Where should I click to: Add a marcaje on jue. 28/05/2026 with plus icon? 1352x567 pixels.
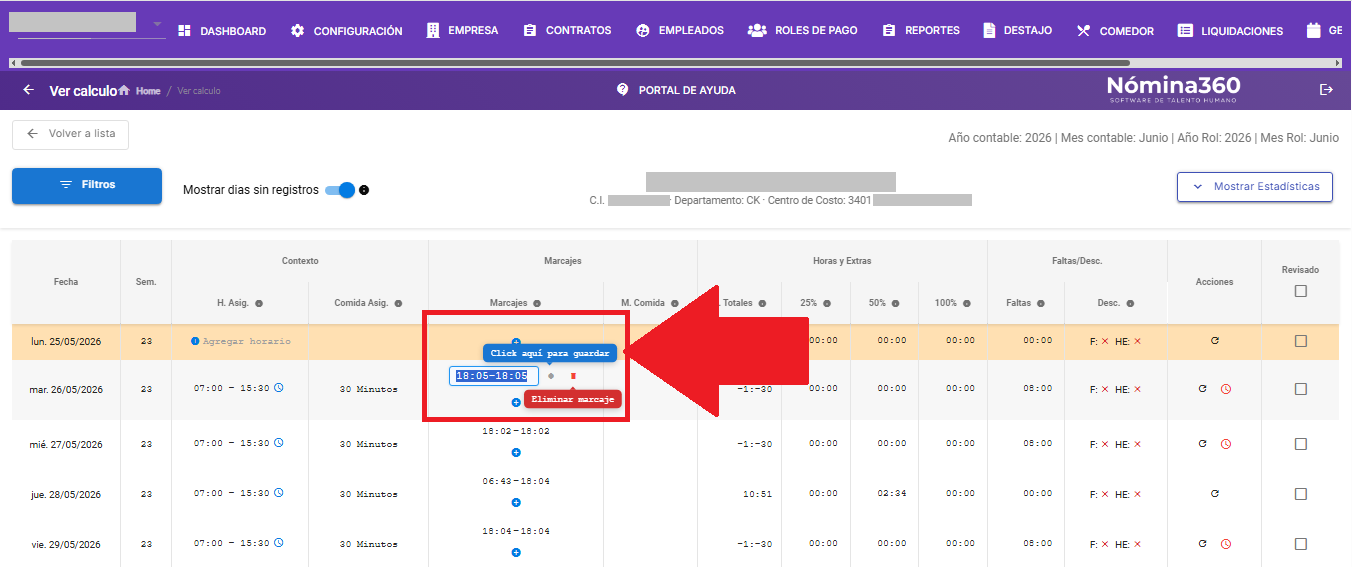coord(516,503)
